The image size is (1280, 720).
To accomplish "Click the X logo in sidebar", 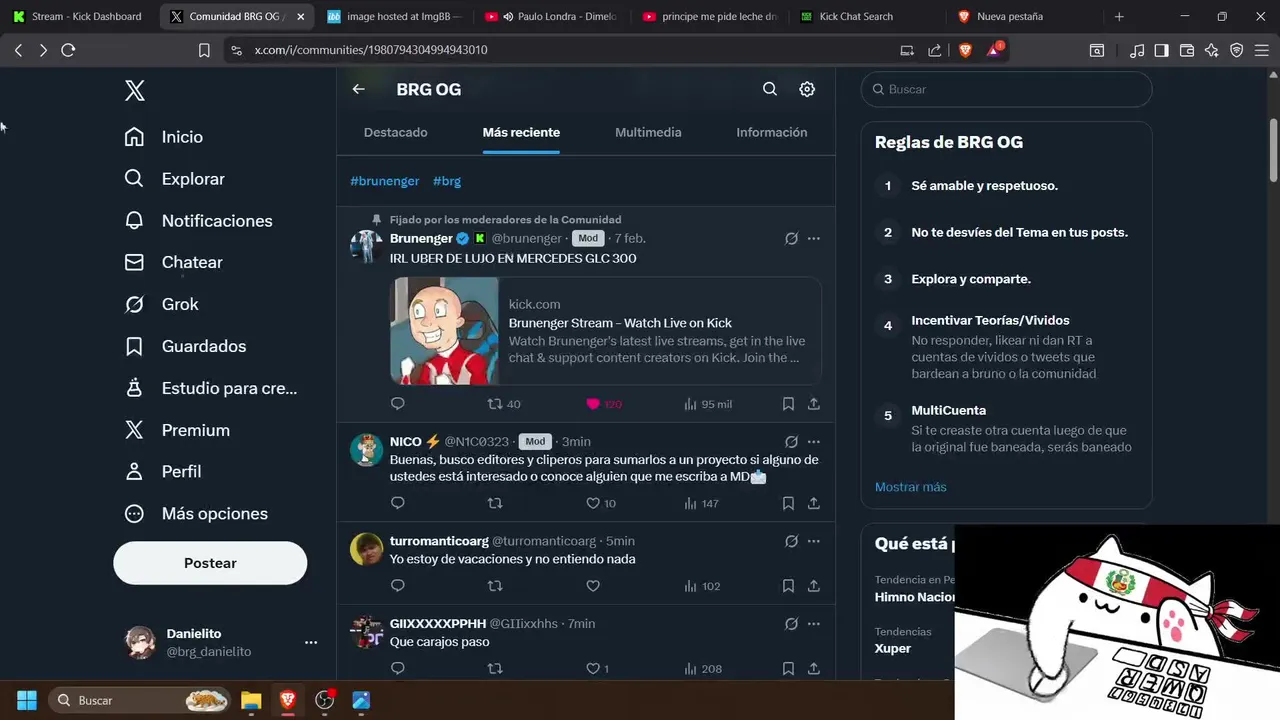I will click(135, 91).
